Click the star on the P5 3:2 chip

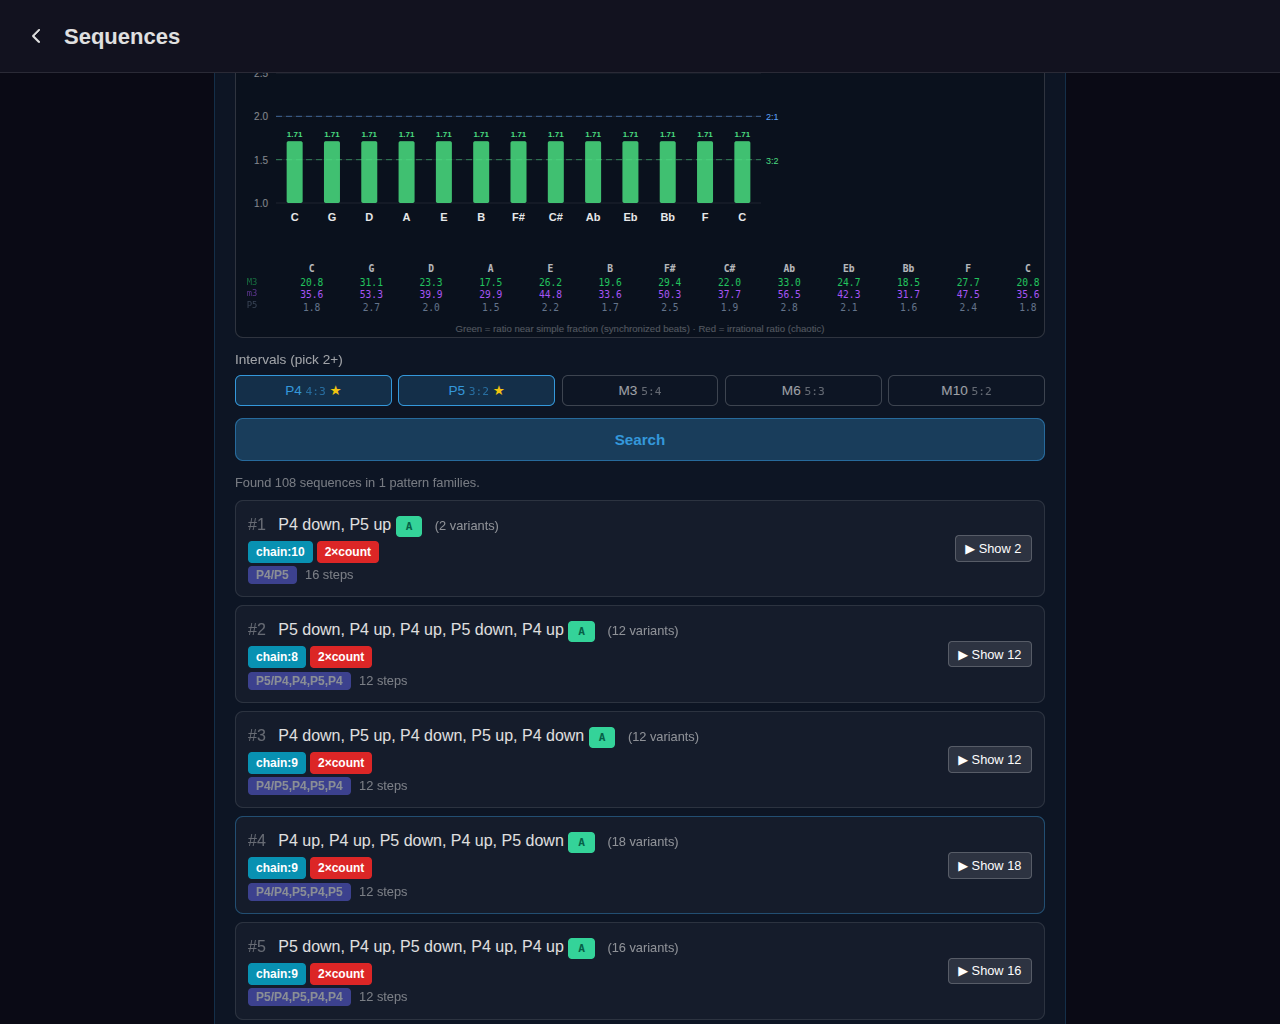[x=501, y=390]
